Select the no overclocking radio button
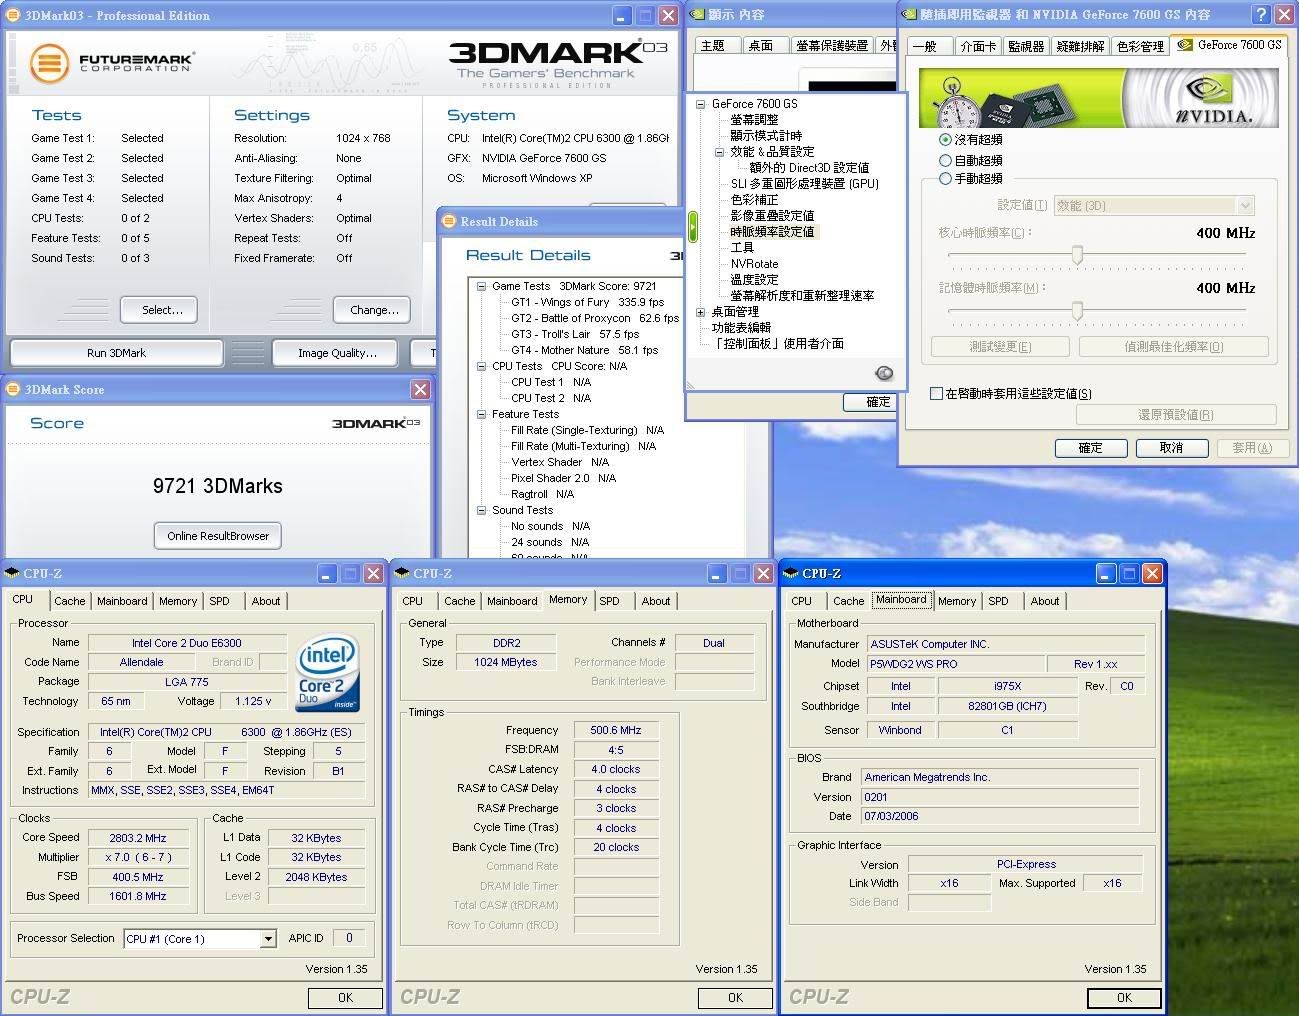The width and height of the screenshot is (1299, 1016). click(x=945, y=140)
